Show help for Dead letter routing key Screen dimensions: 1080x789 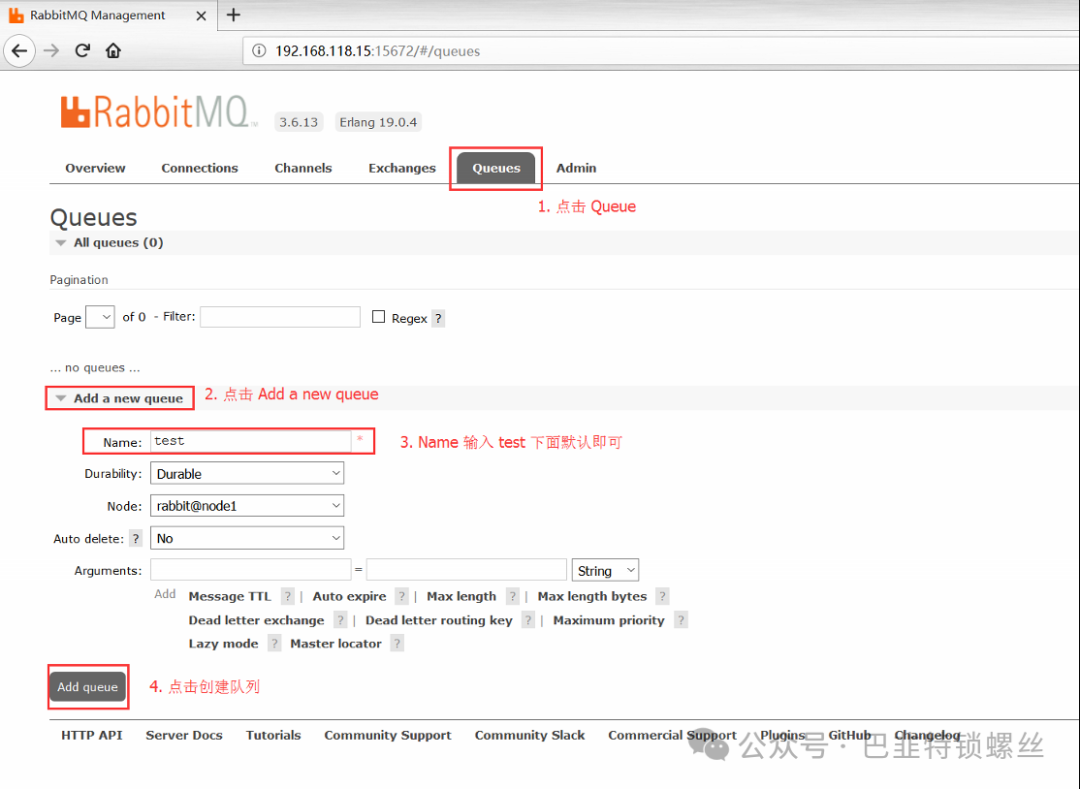coord(528,620)
